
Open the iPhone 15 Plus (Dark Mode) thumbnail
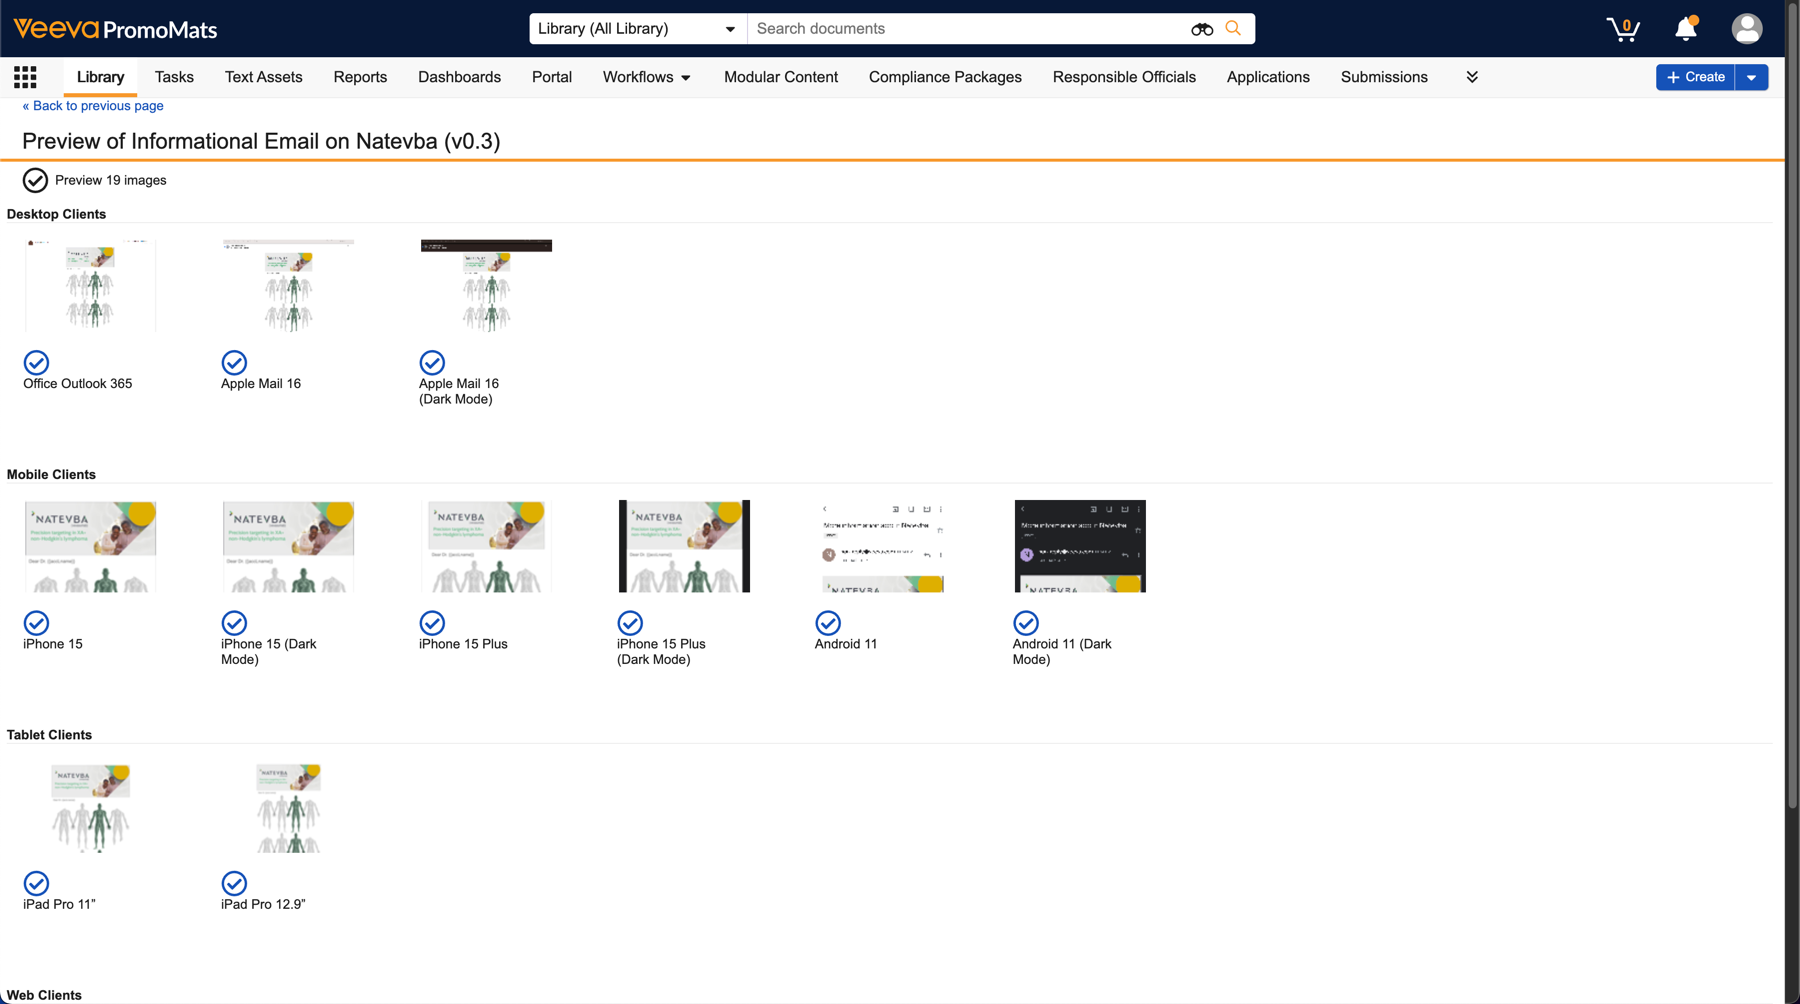coord(684,546)
